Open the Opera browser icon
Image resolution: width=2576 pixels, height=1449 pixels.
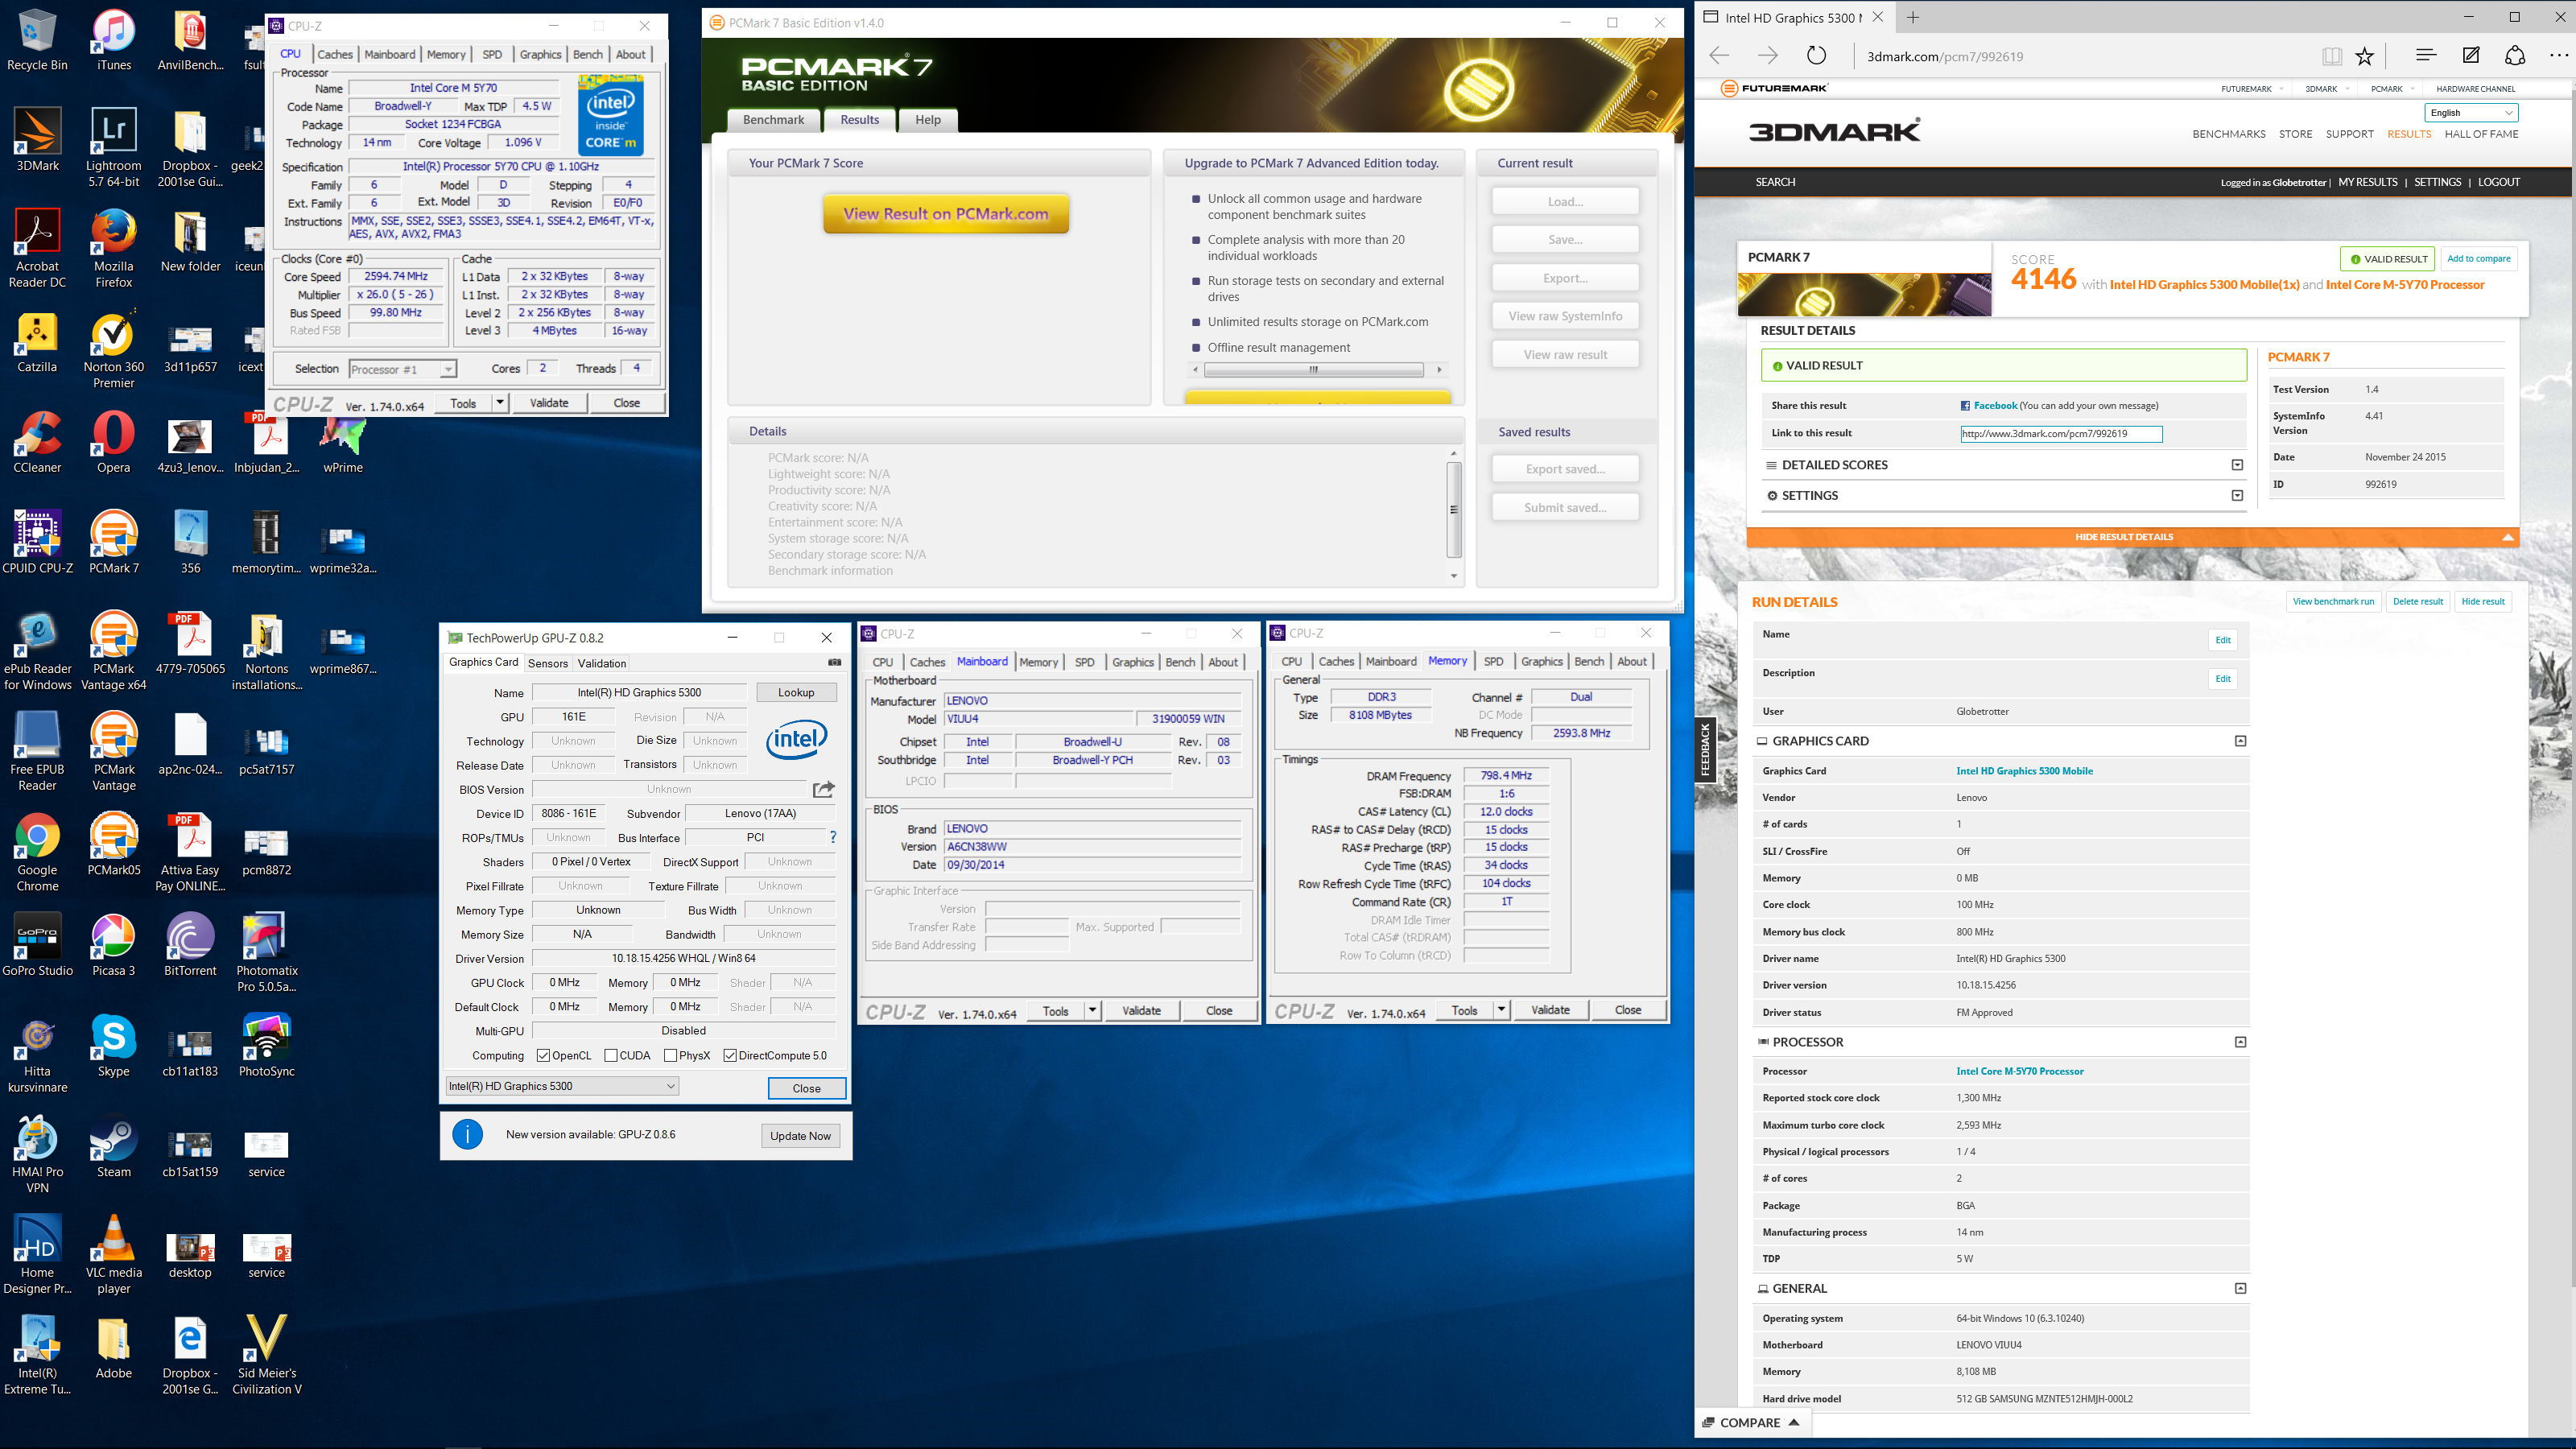click(113, 443)
